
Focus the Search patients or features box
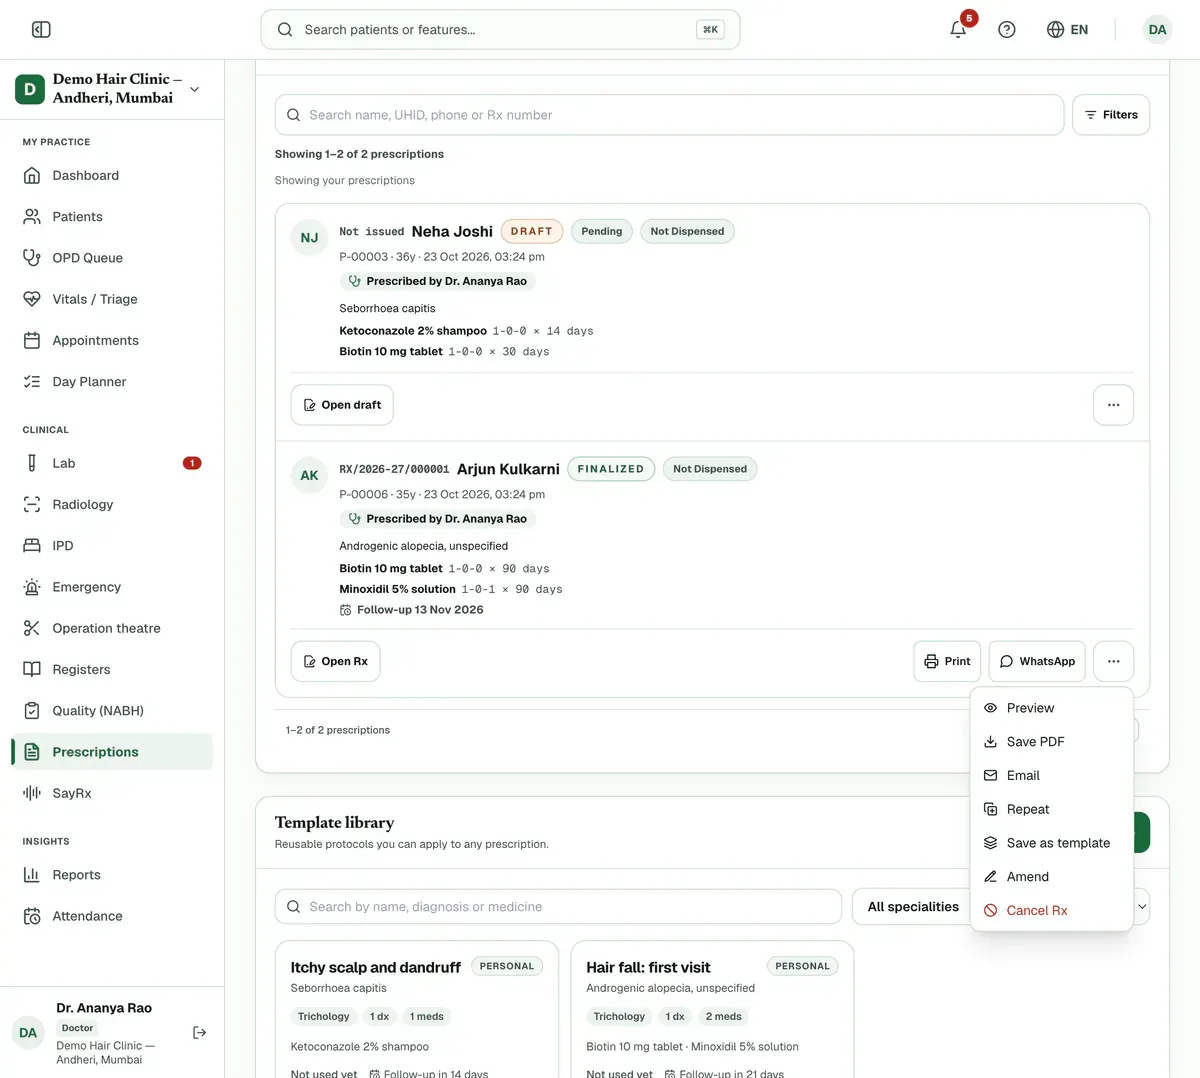tap(500, 30)
